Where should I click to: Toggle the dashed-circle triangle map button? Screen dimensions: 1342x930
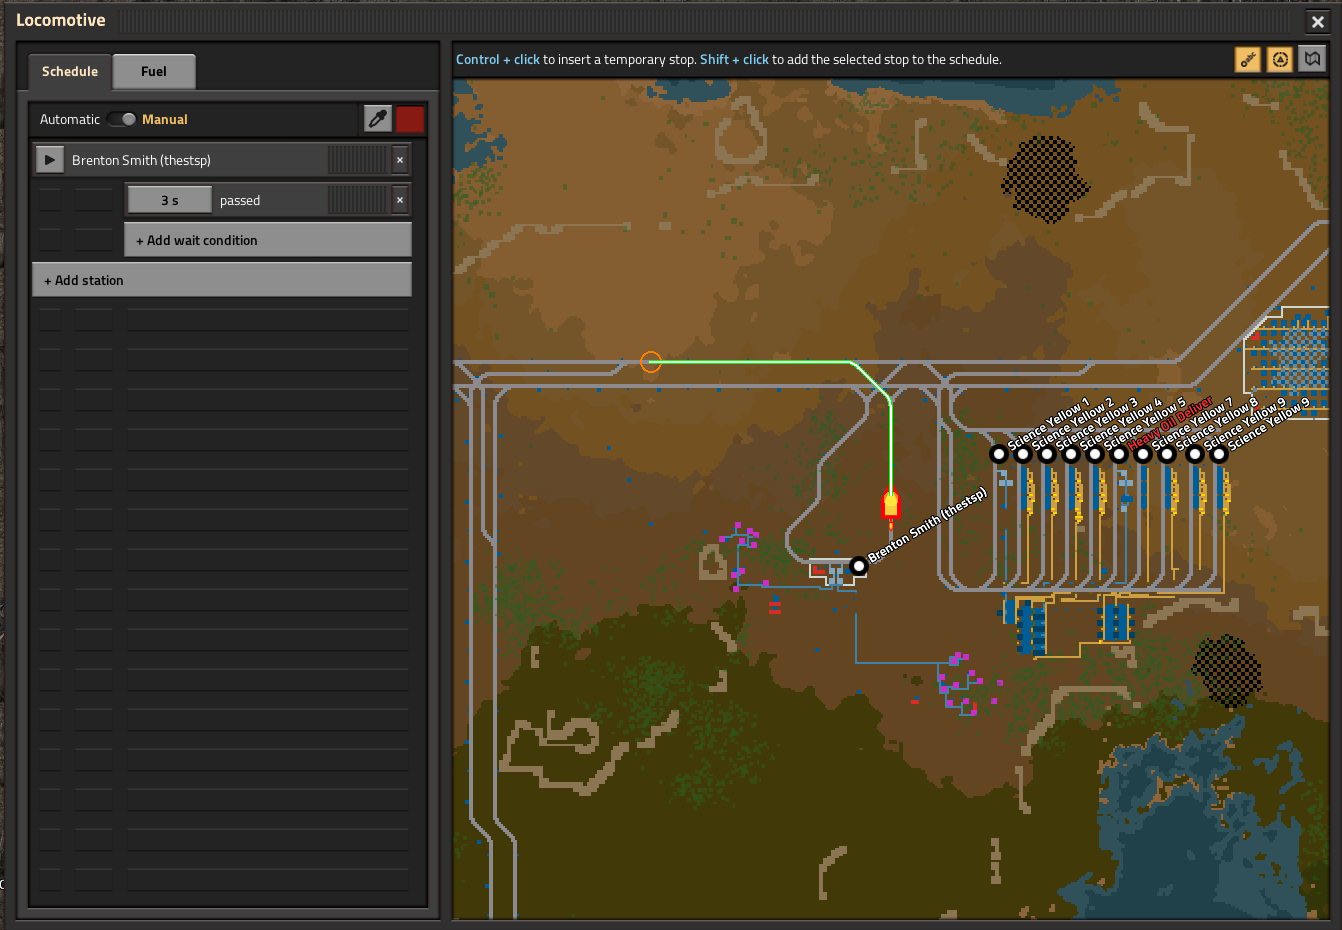pos(1280,60)
